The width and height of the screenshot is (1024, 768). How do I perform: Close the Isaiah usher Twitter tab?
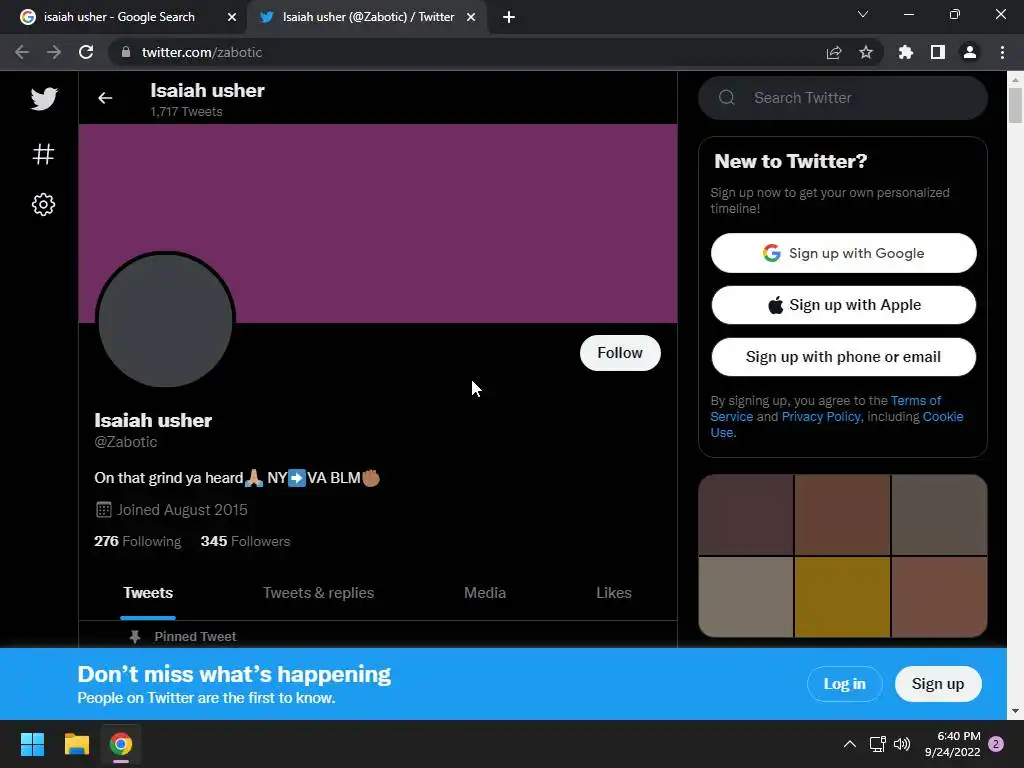pyautogui.click(x=471, y=18)
